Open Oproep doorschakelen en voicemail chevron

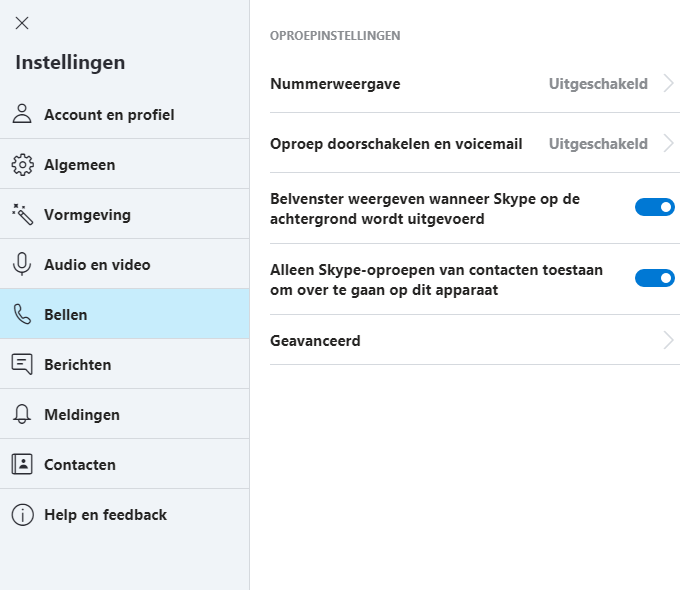[x=669, y=144]
